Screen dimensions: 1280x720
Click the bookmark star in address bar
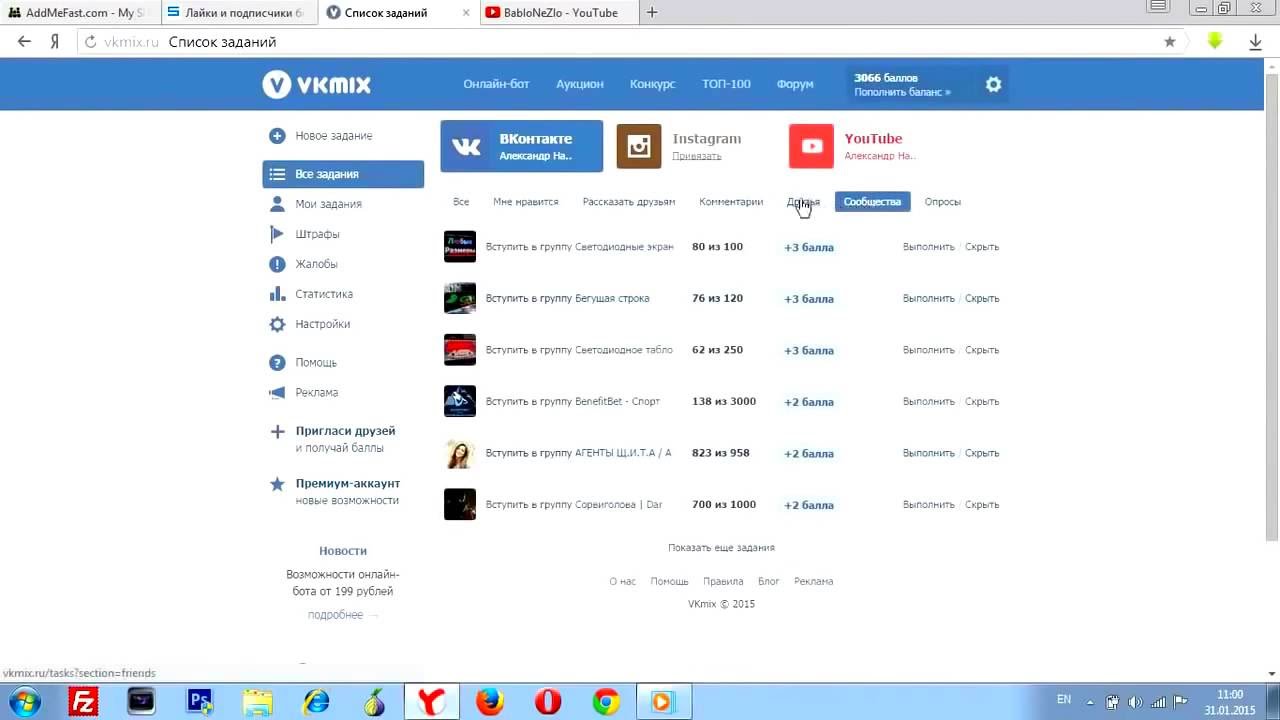click(1170, 42)
